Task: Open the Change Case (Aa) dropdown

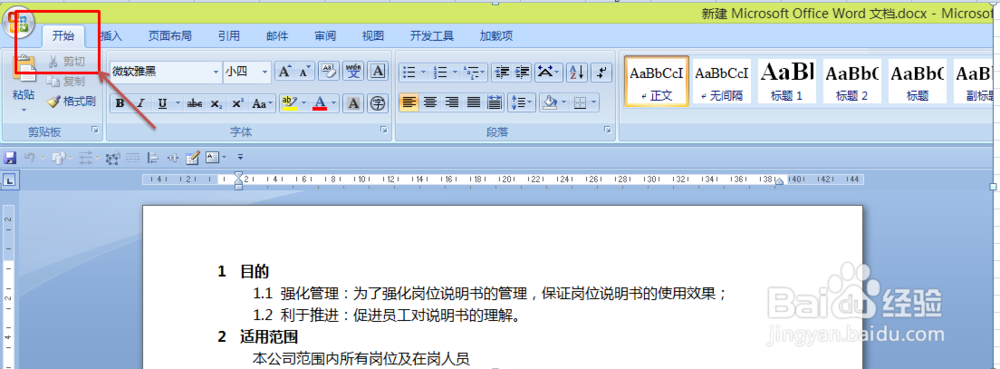Action: click(x=262, y=103)
